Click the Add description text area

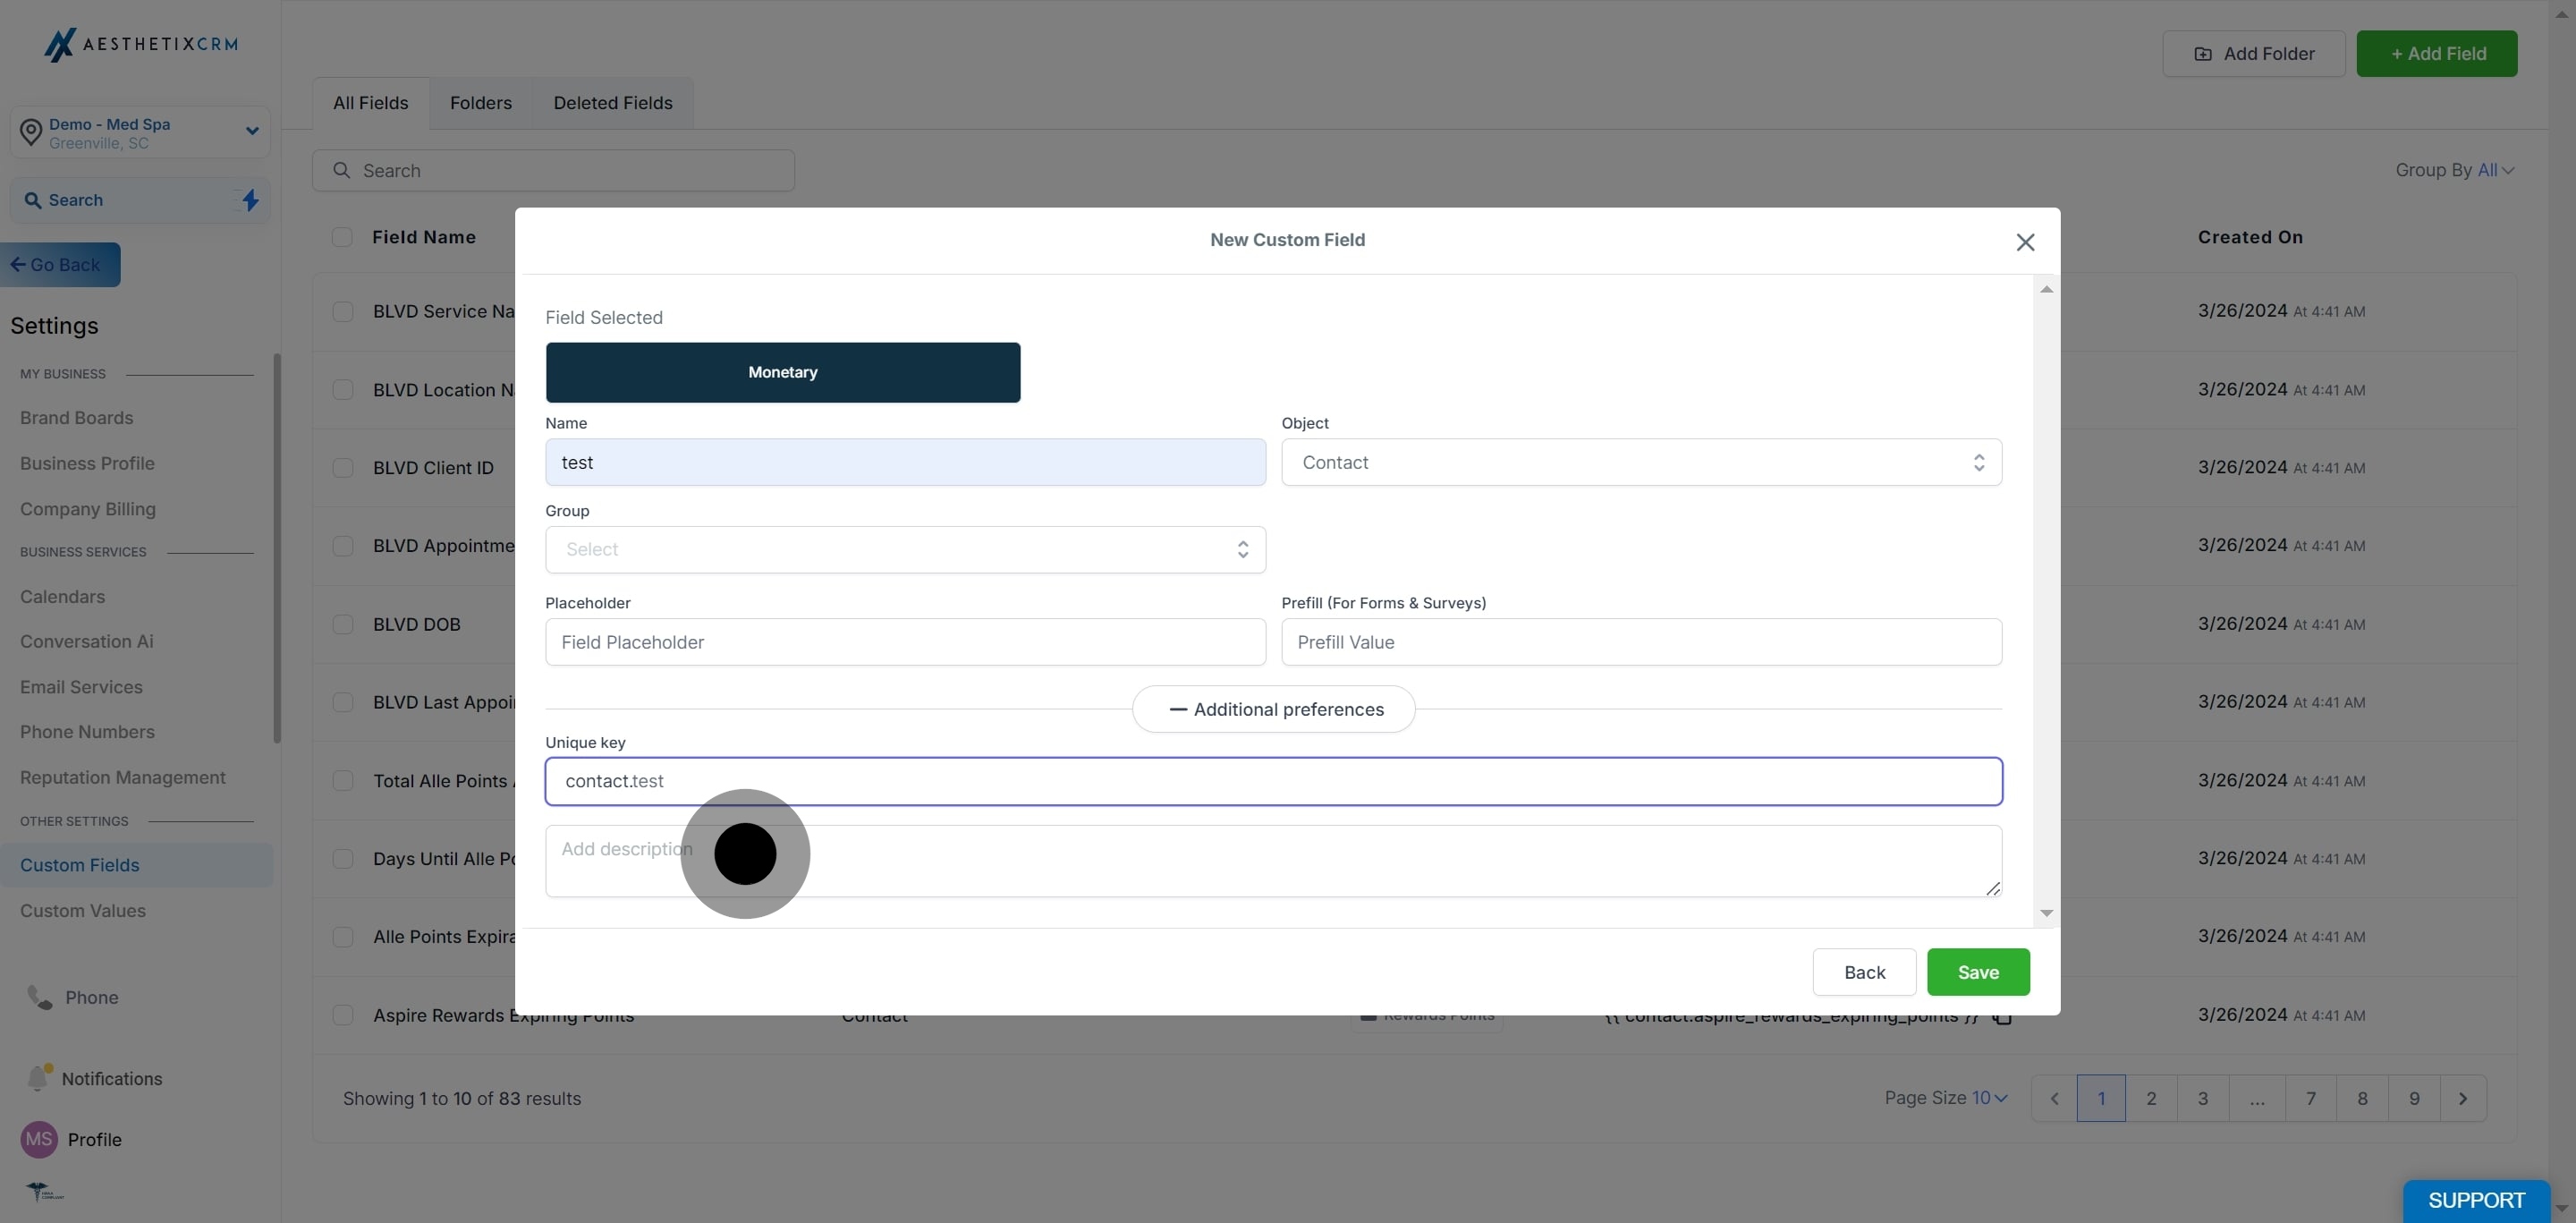point(1272,861)
